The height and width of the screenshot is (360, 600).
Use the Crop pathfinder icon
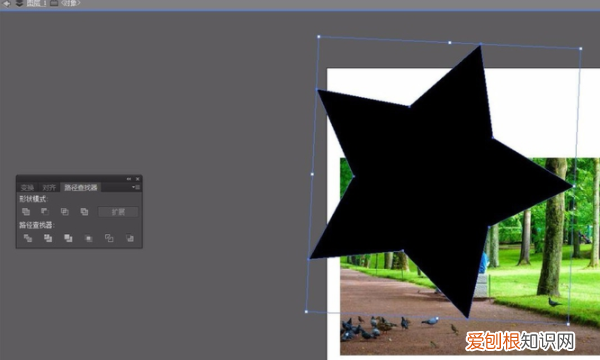click(x=88, y=238)
